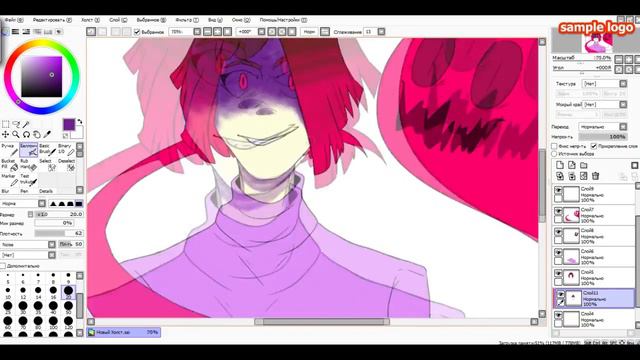Viewport: 640px width, 360px height.
Task: Choose the highlighted Balloon brush tool
Action: point(29,149)
